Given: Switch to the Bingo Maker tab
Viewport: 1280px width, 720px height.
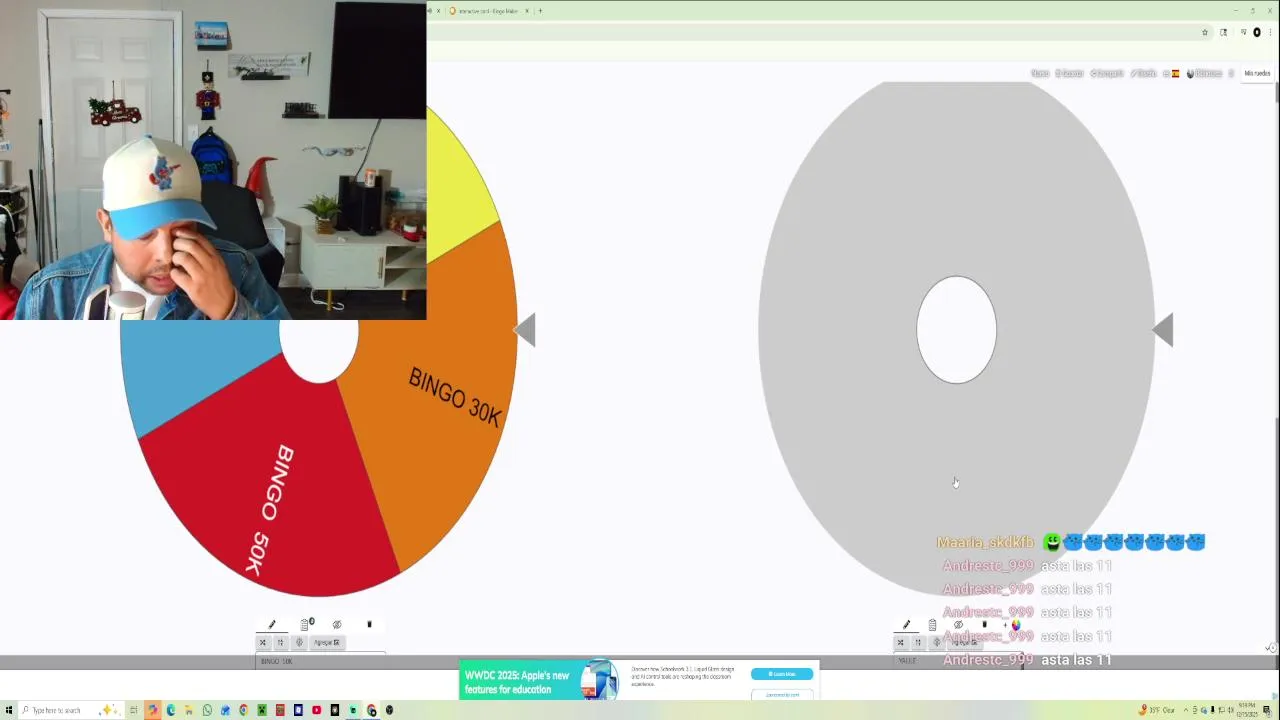Looking at the screenshot, I should click(487, 11).
